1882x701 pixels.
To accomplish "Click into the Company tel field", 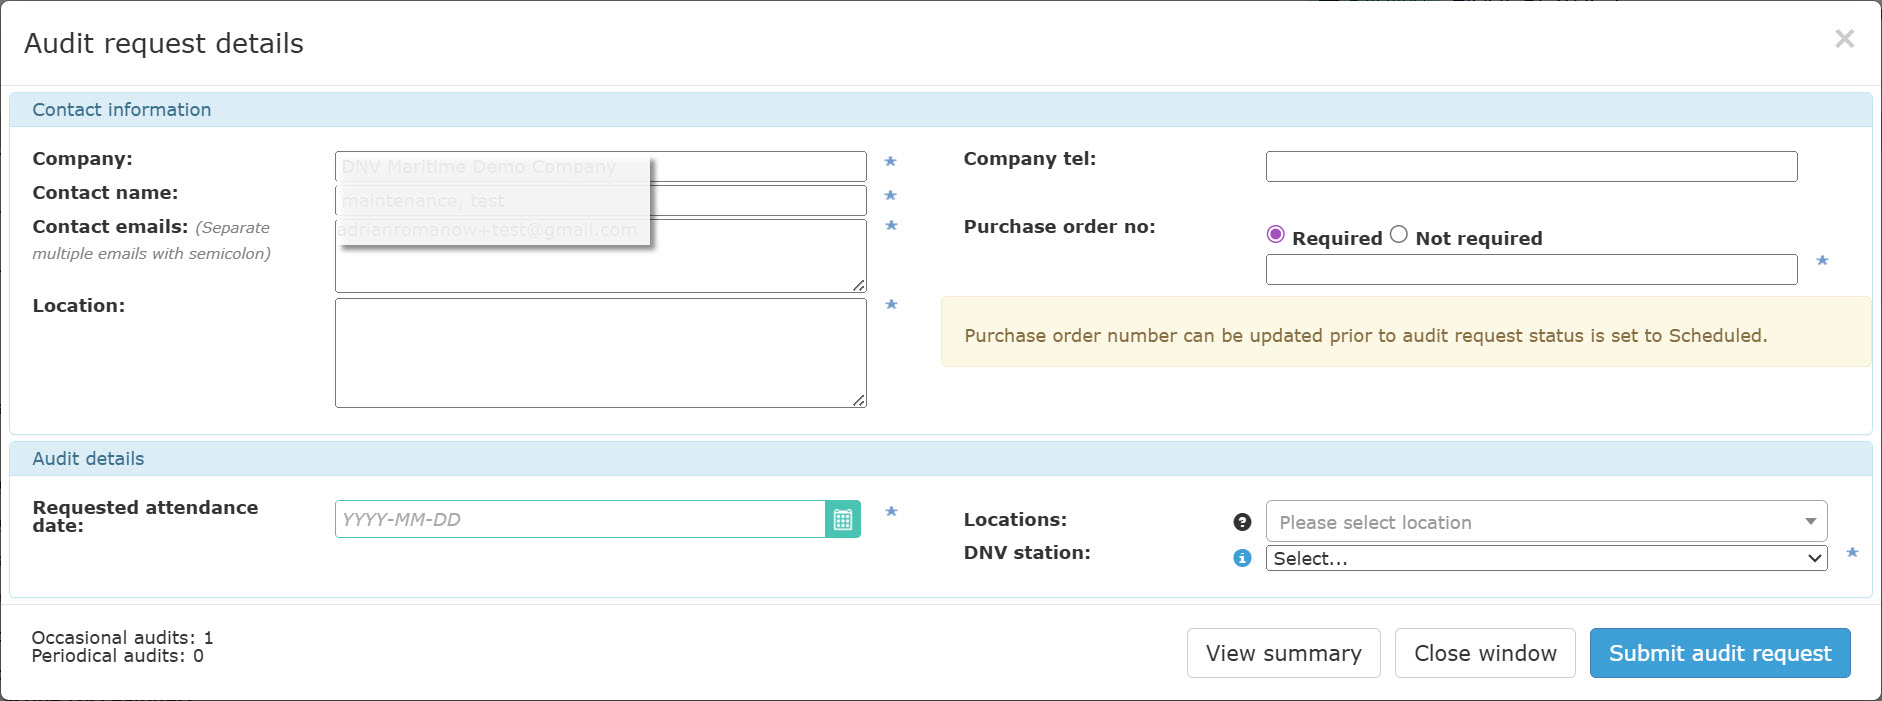I will point(1530,166).
